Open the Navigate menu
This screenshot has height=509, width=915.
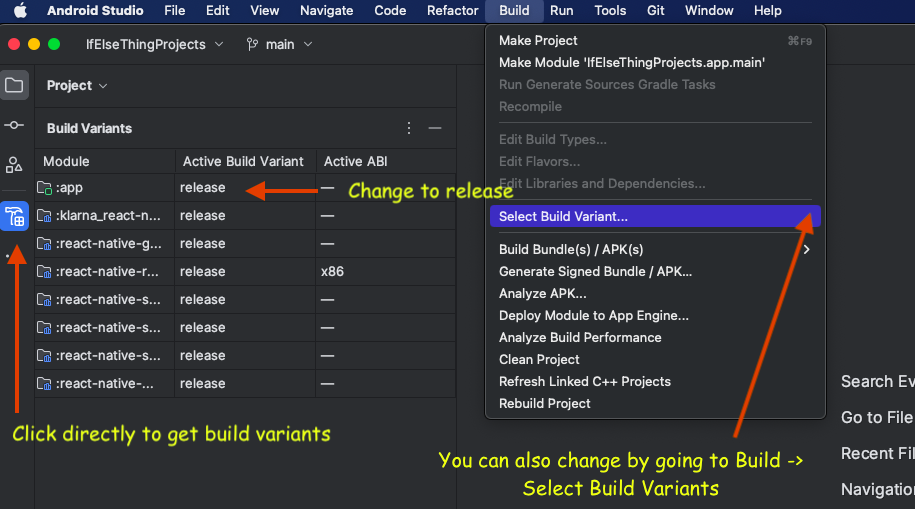click(x=327, y=11)
